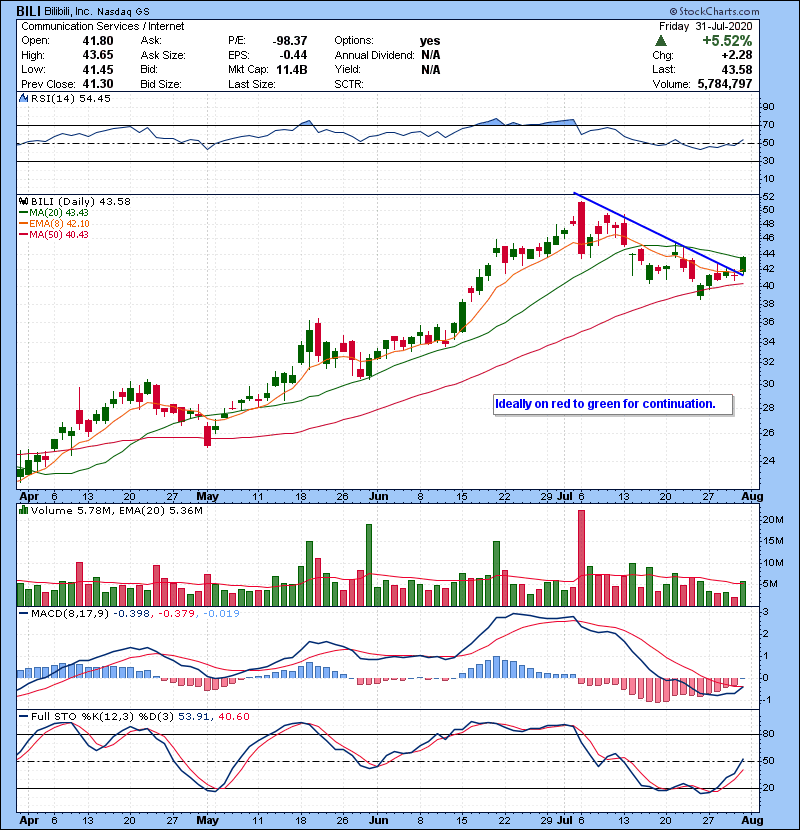Image resolution: width=800 pixels, height=830 pixels.
Task: Click the Prev Close value 41.30
Action: pos(98,84)
